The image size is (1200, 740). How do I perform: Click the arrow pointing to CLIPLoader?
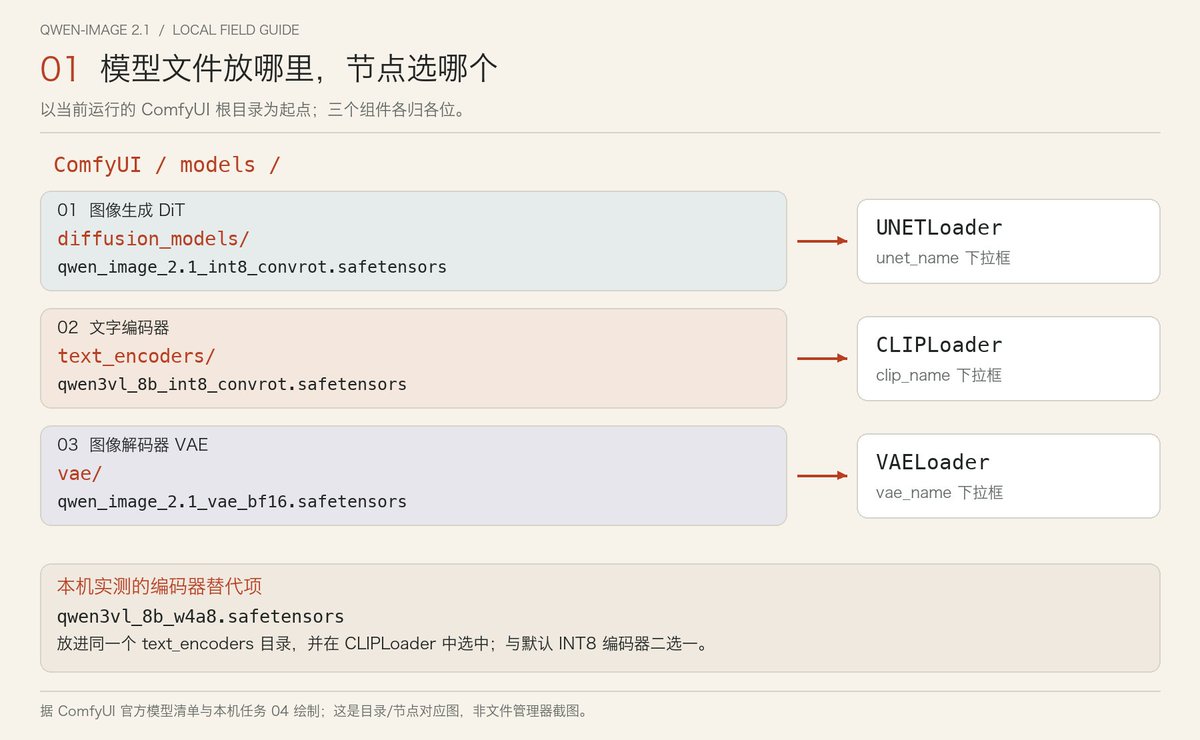(822, 358)
